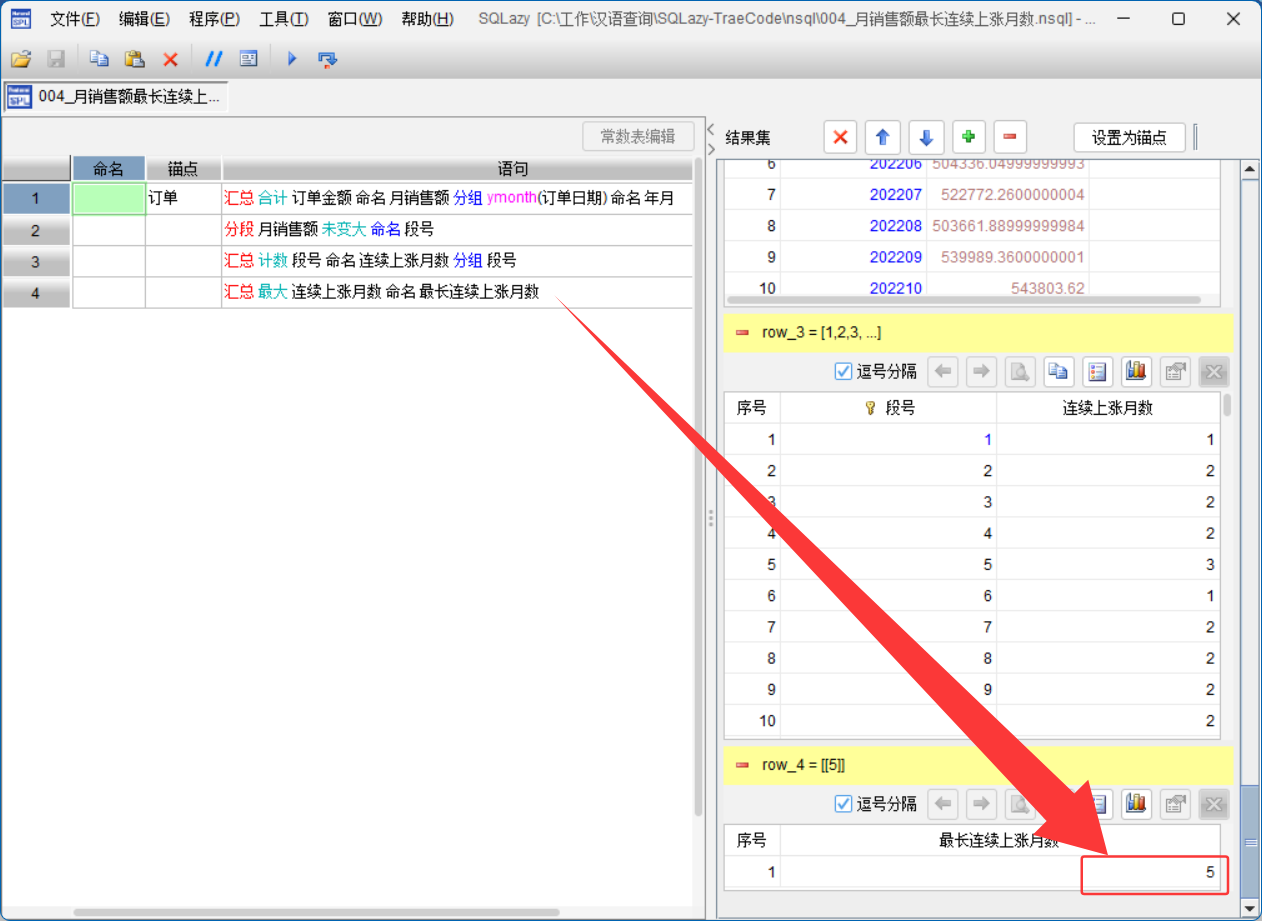The width and height of the screenshot is (1262, 921).
Task: Open the 编辑(E) menu
Action: click(x=144, y=19)
